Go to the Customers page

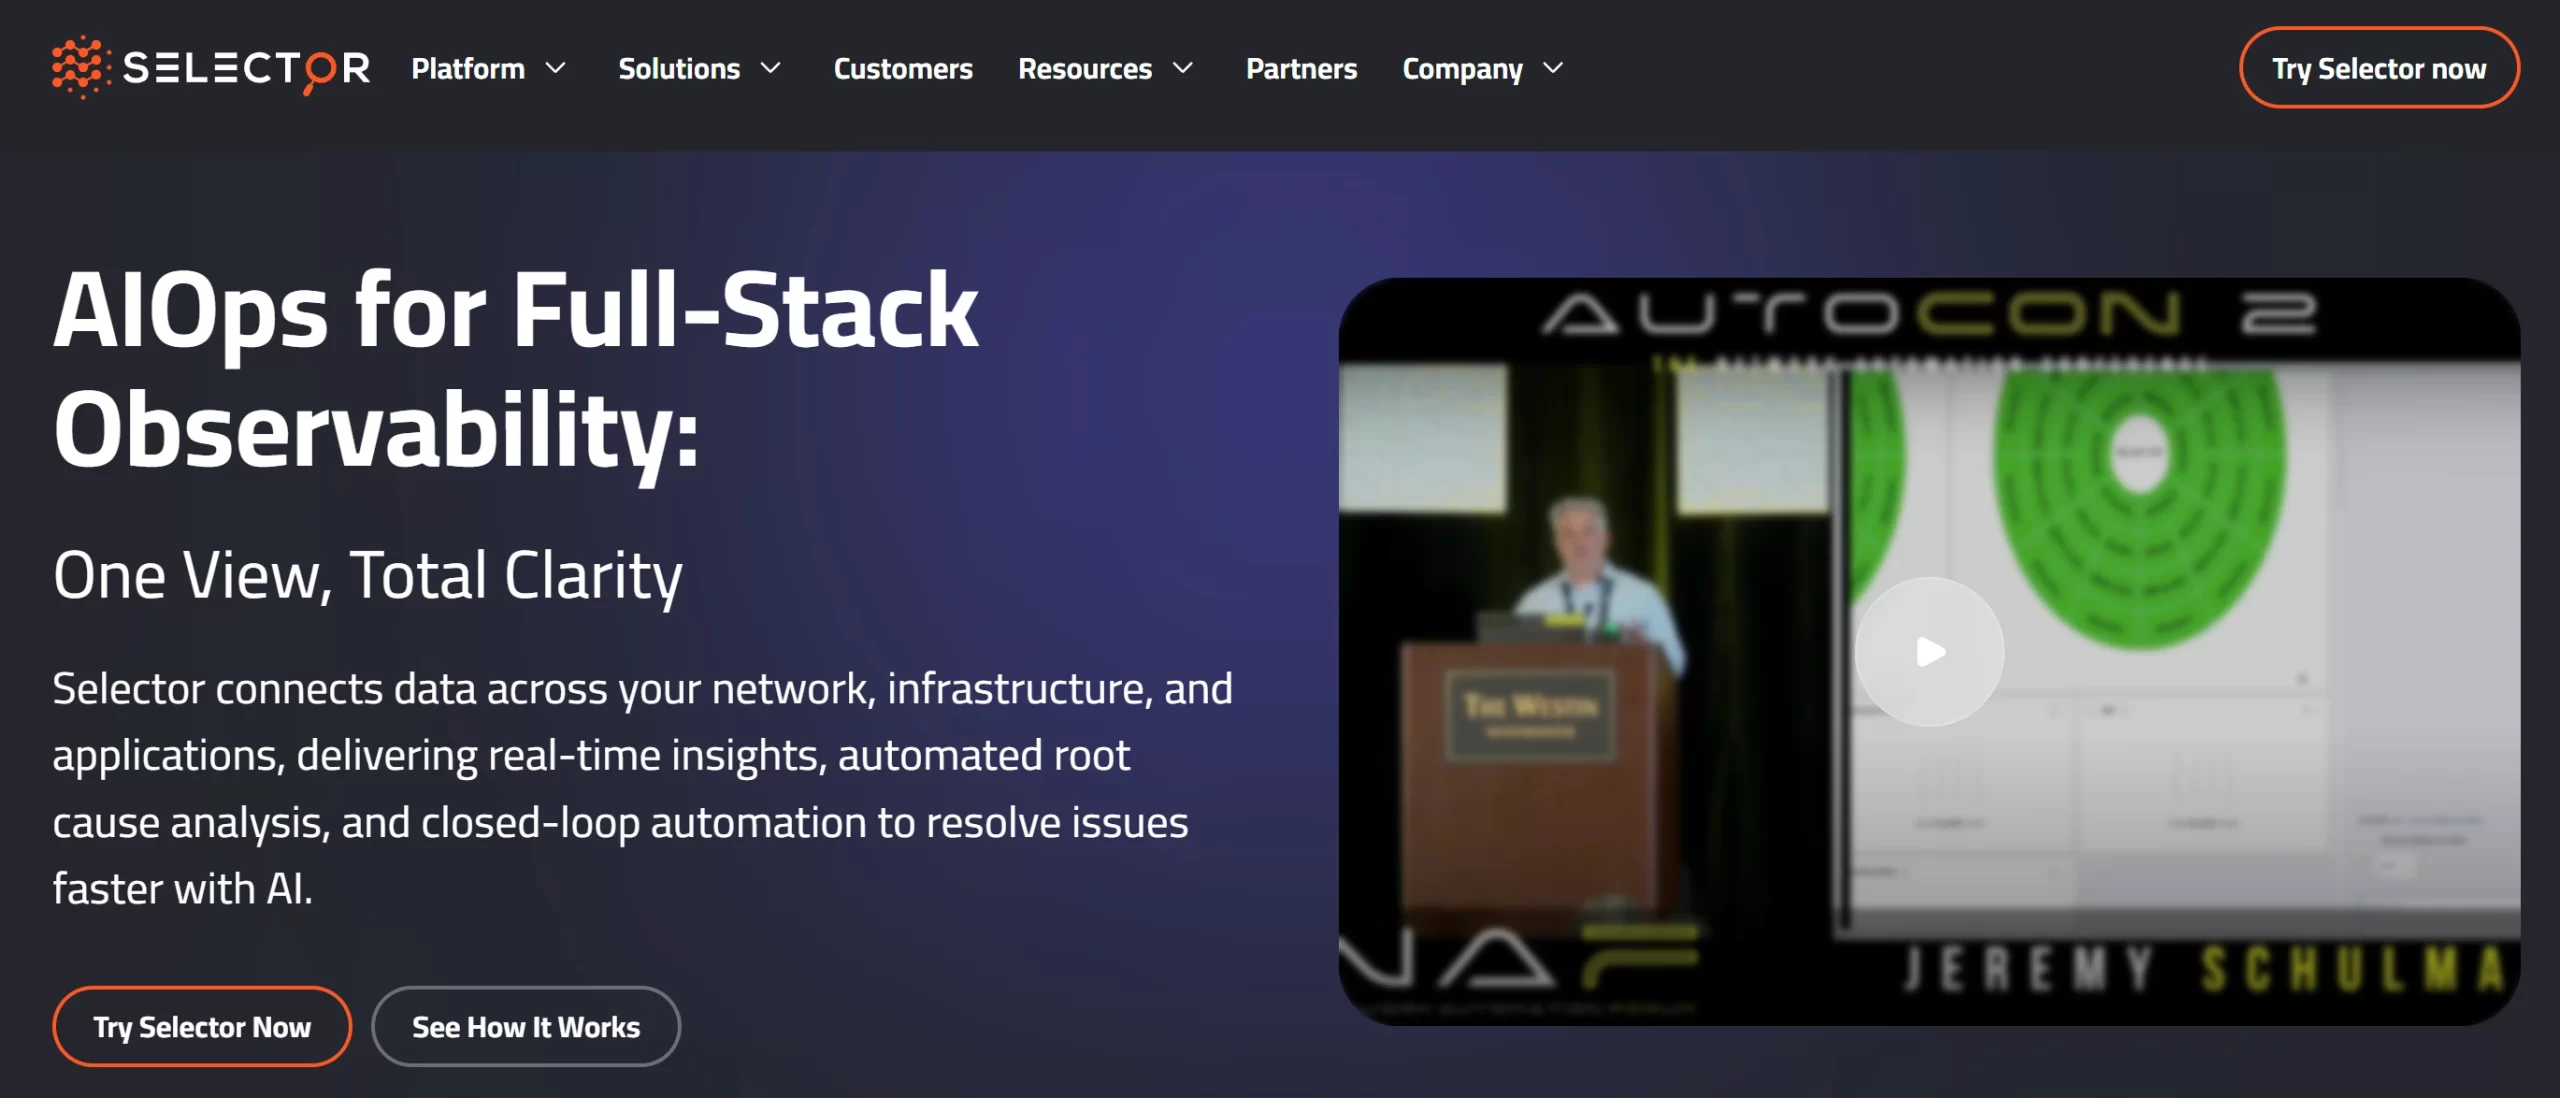[903, 68]
